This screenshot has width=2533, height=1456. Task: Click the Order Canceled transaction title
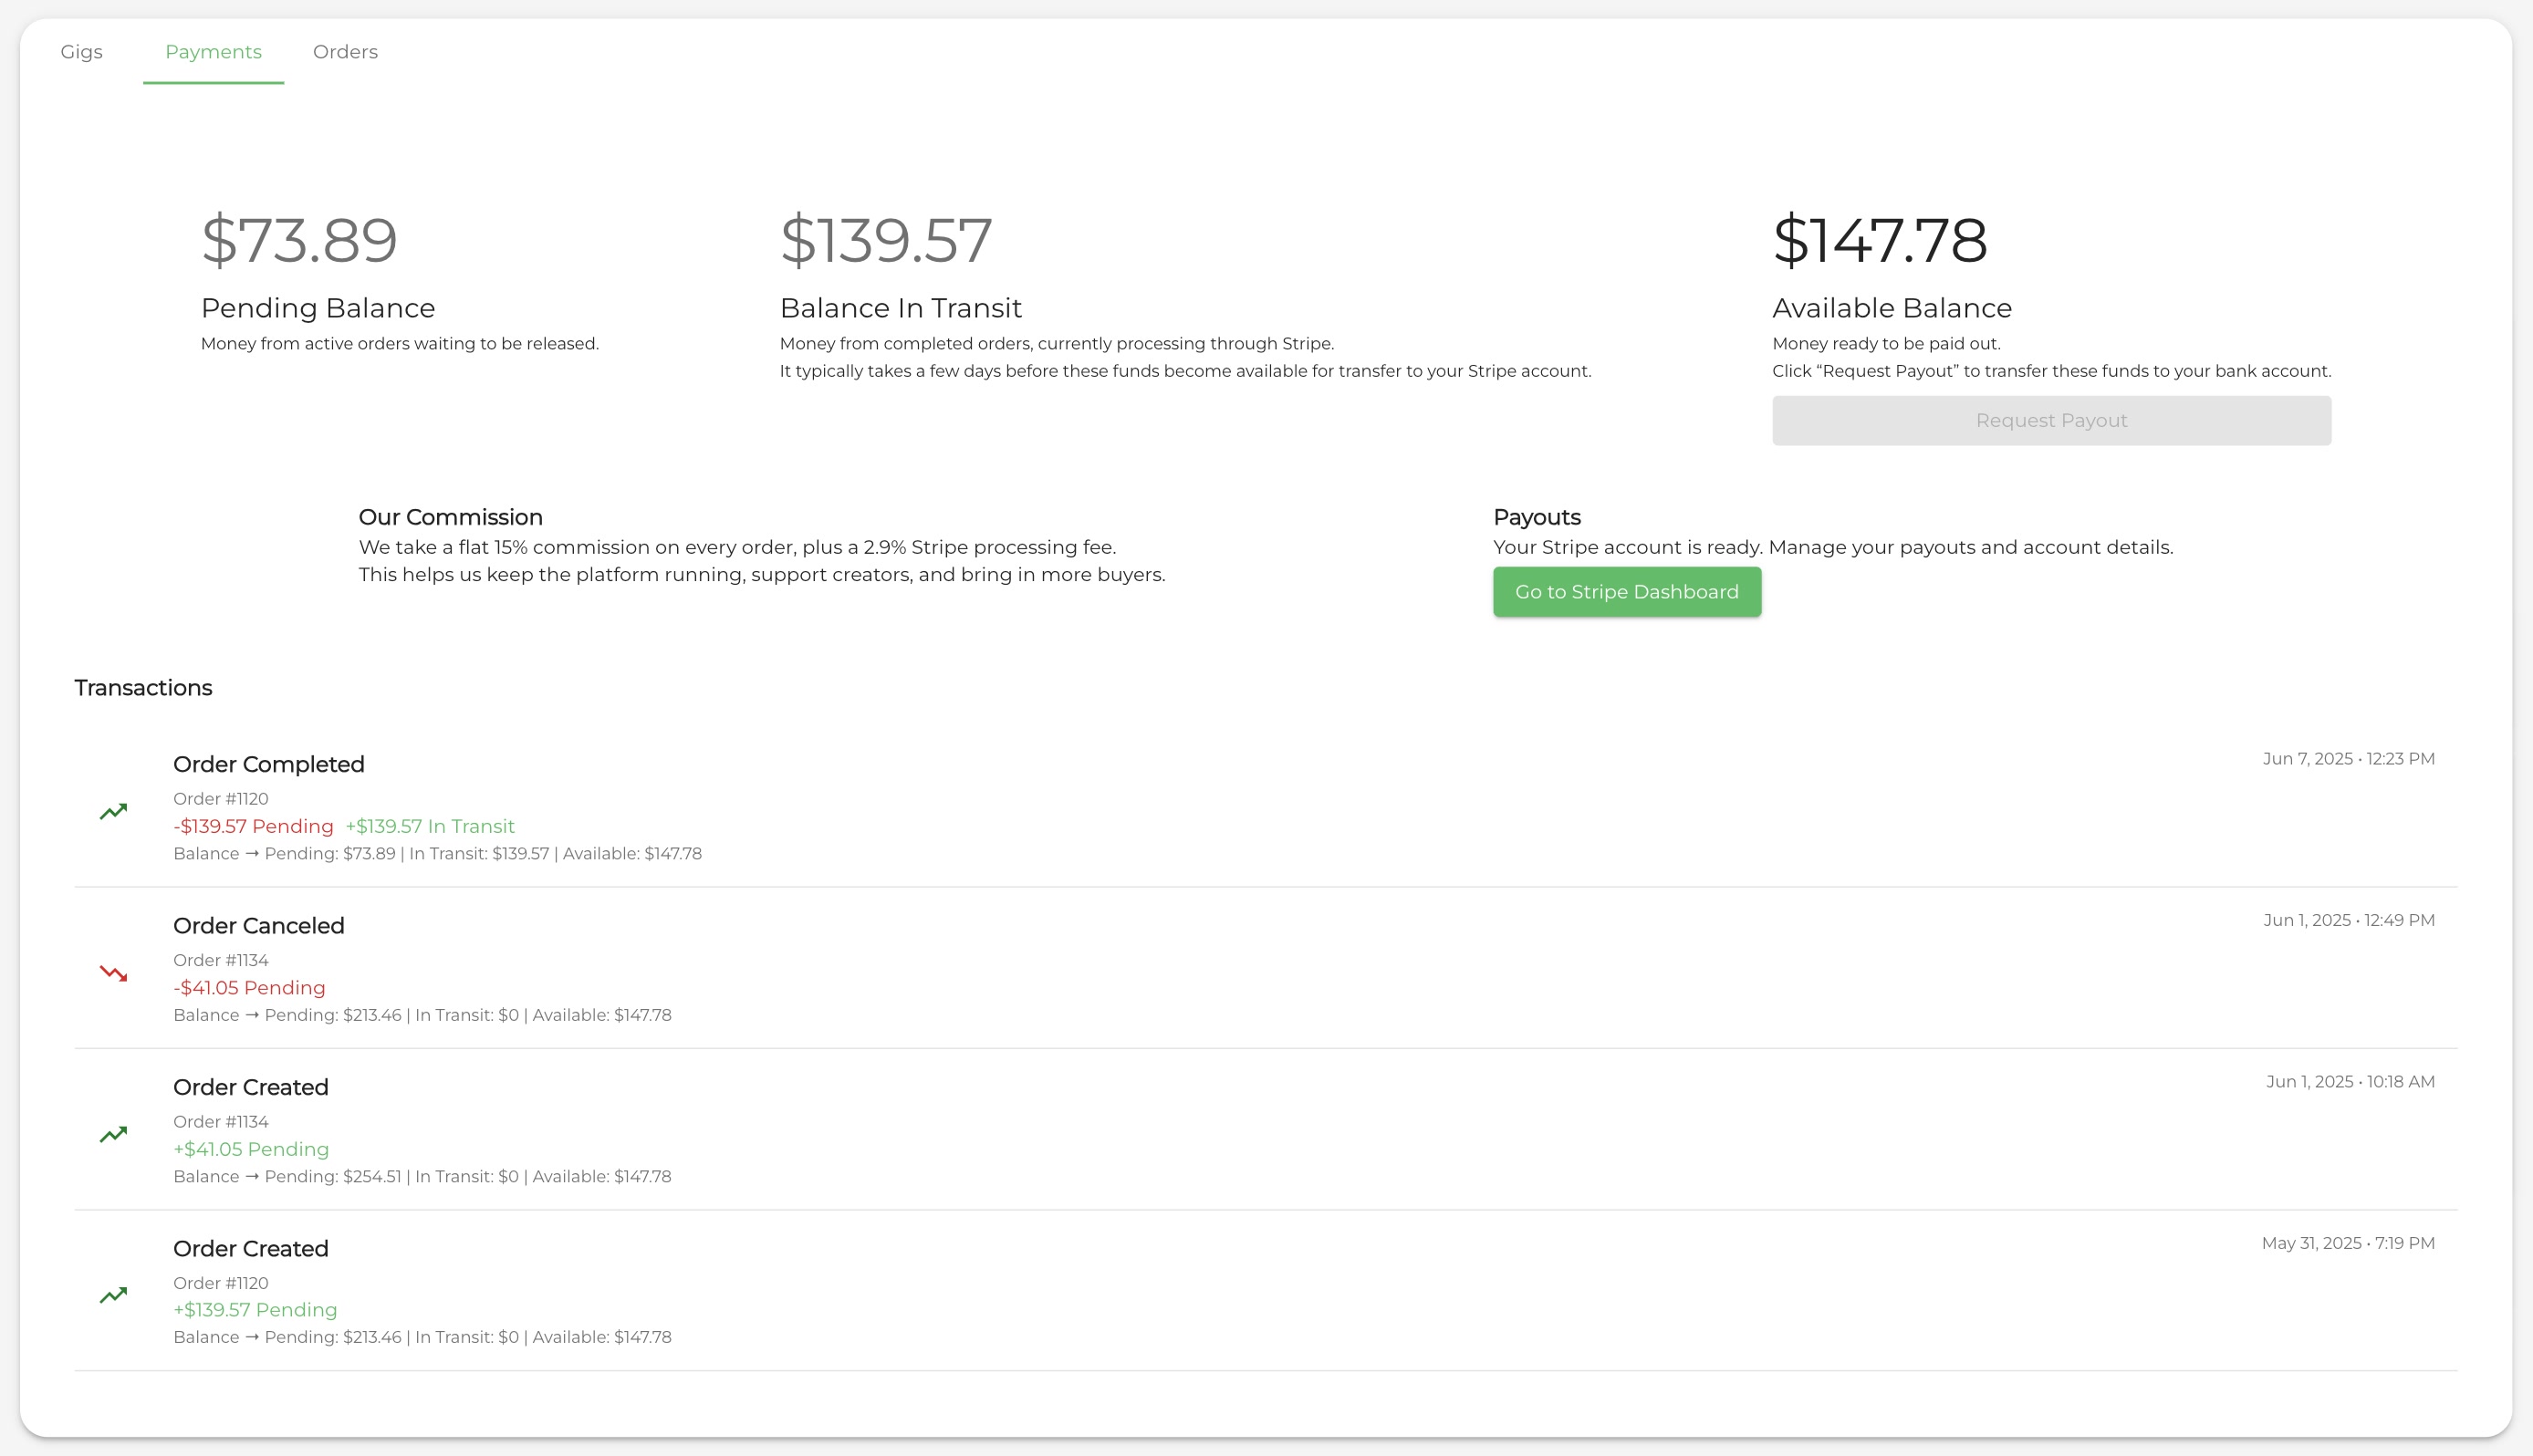tap(258, 926)
